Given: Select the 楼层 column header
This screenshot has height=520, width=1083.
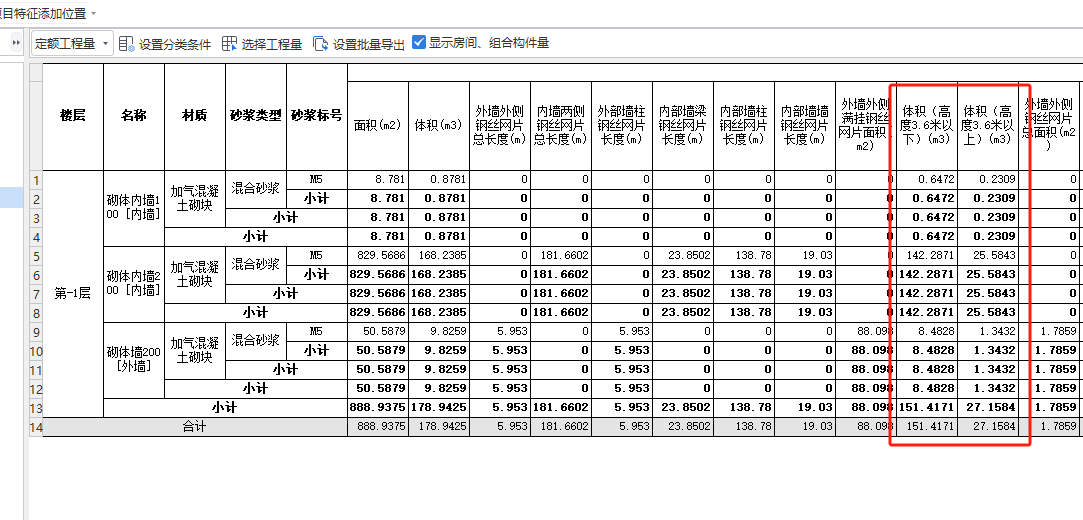Looking at the screenshot, I should [x=73, y=117].
